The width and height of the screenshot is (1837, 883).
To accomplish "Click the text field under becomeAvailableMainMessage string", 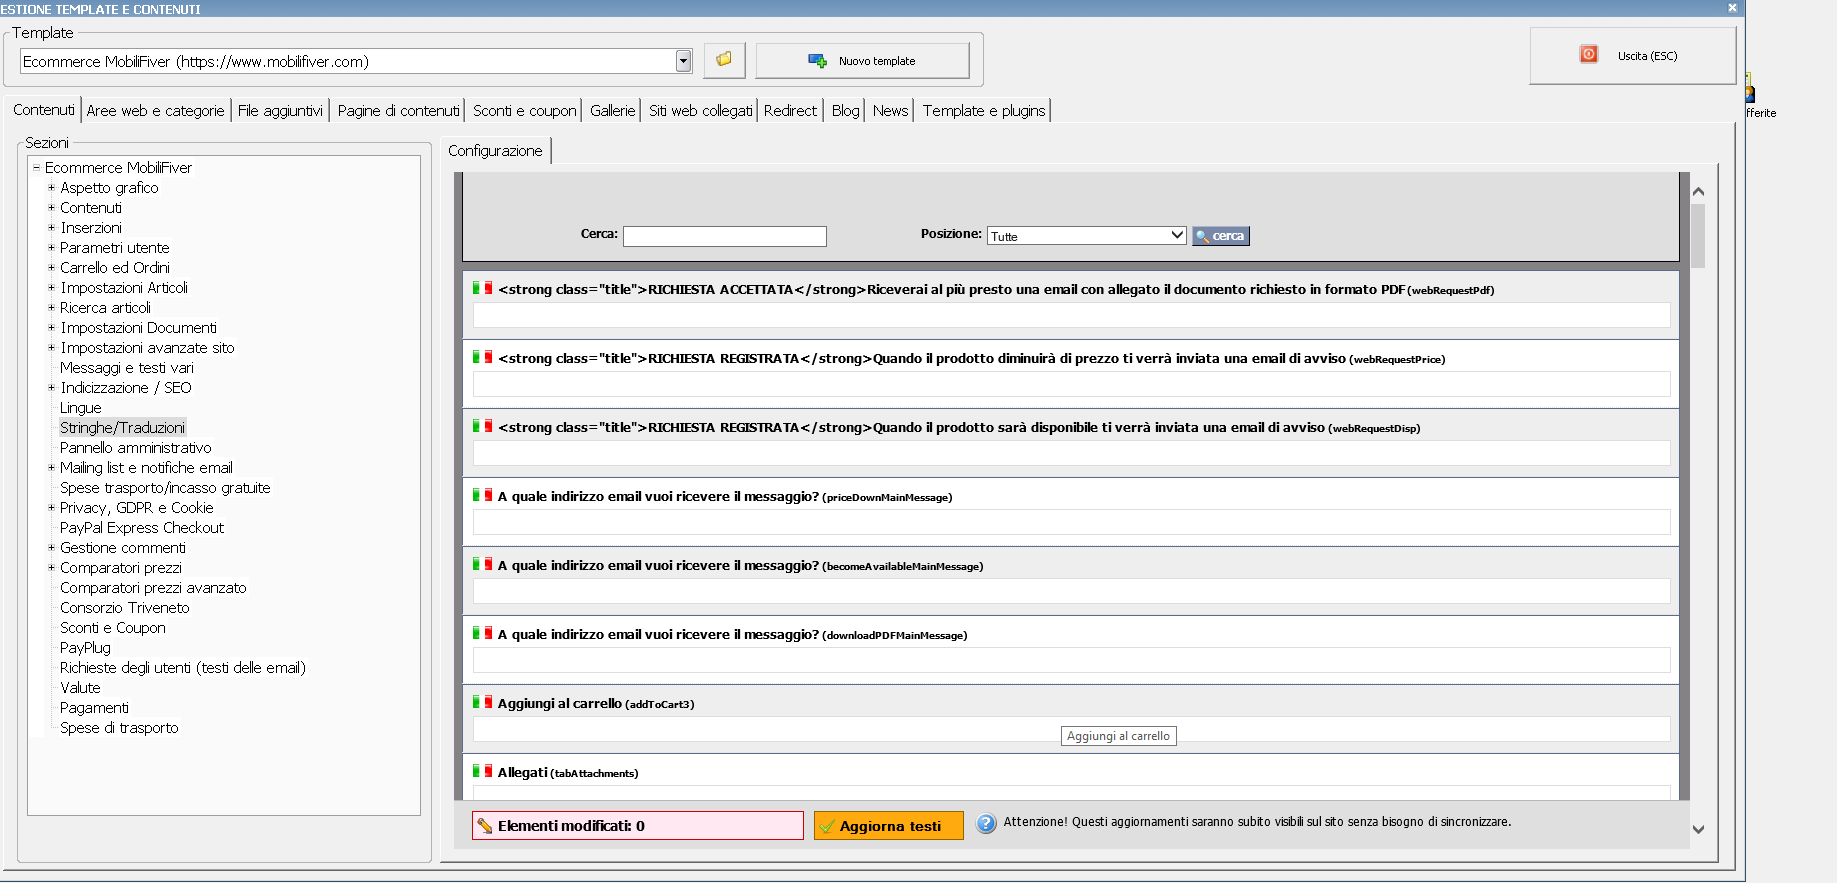I will tap(1071, 591).
